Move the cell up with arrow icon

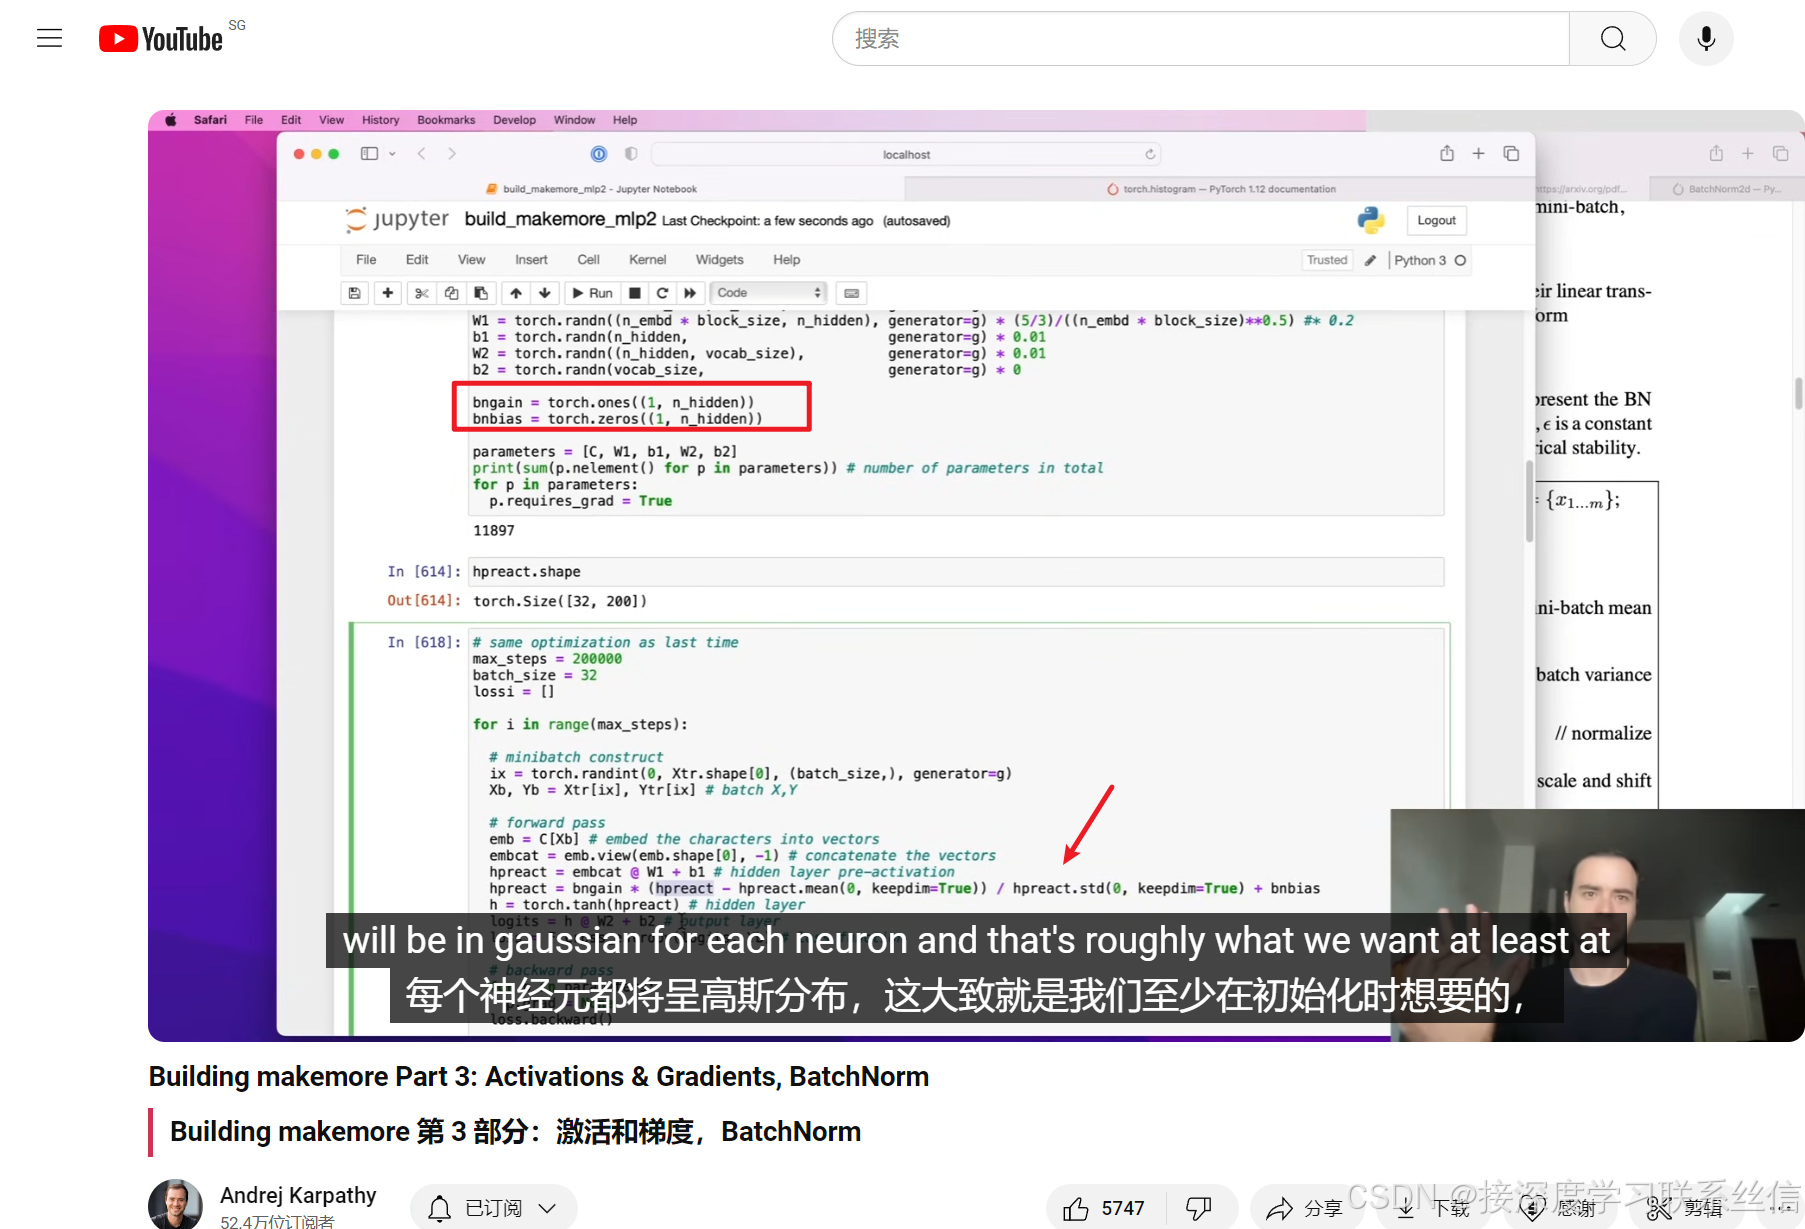coord(515,293)
